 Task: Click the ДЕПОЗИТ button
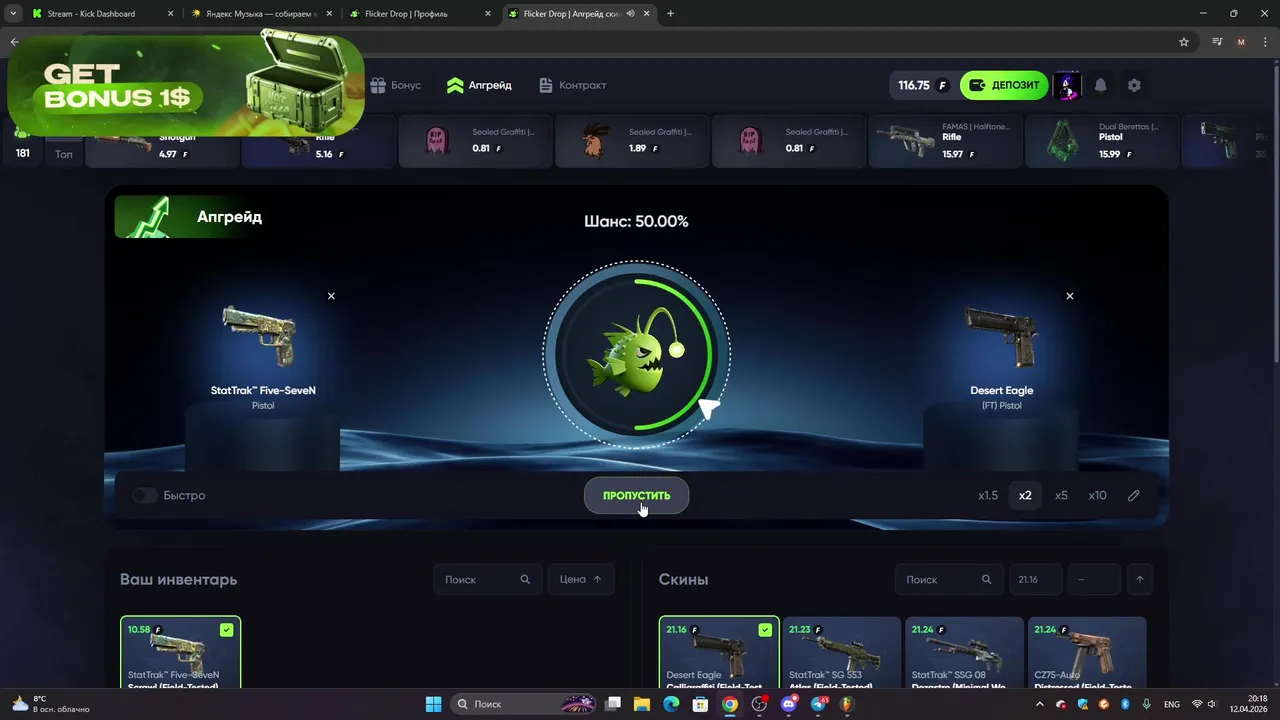[x=1004, y=85]
